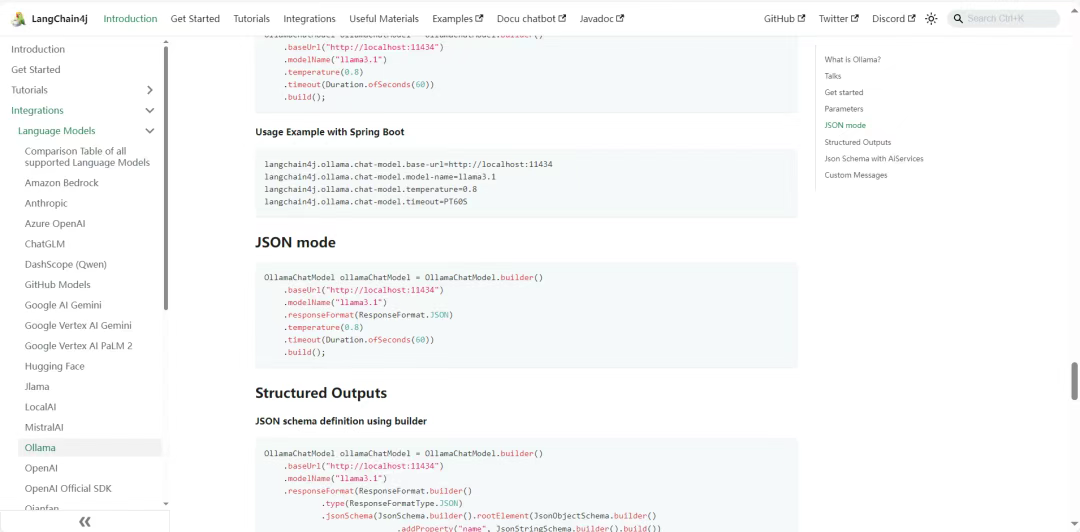This screenshot has height=532, width=1080.
Task: Open MistralAI sidebar page
Action: (x=44, y=427)
